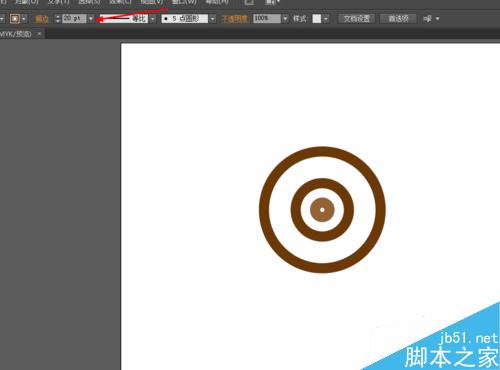The image size is (500, 370).
Task: Open the opacity percentage dropdown arrow
Action: tap(285, 19)
